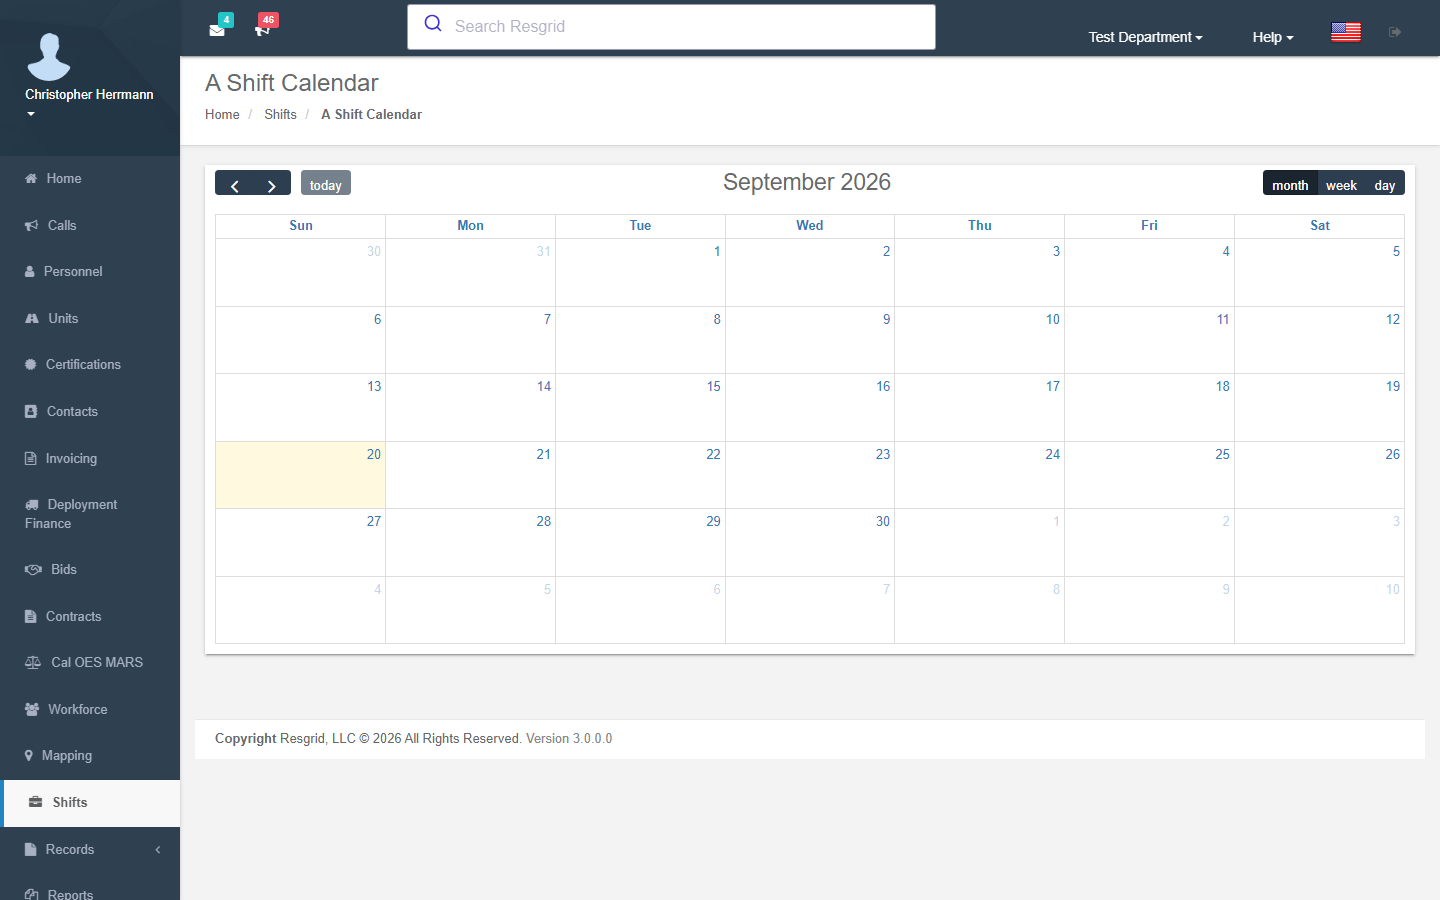Switch calendar to day view

tap(1384, 184)
